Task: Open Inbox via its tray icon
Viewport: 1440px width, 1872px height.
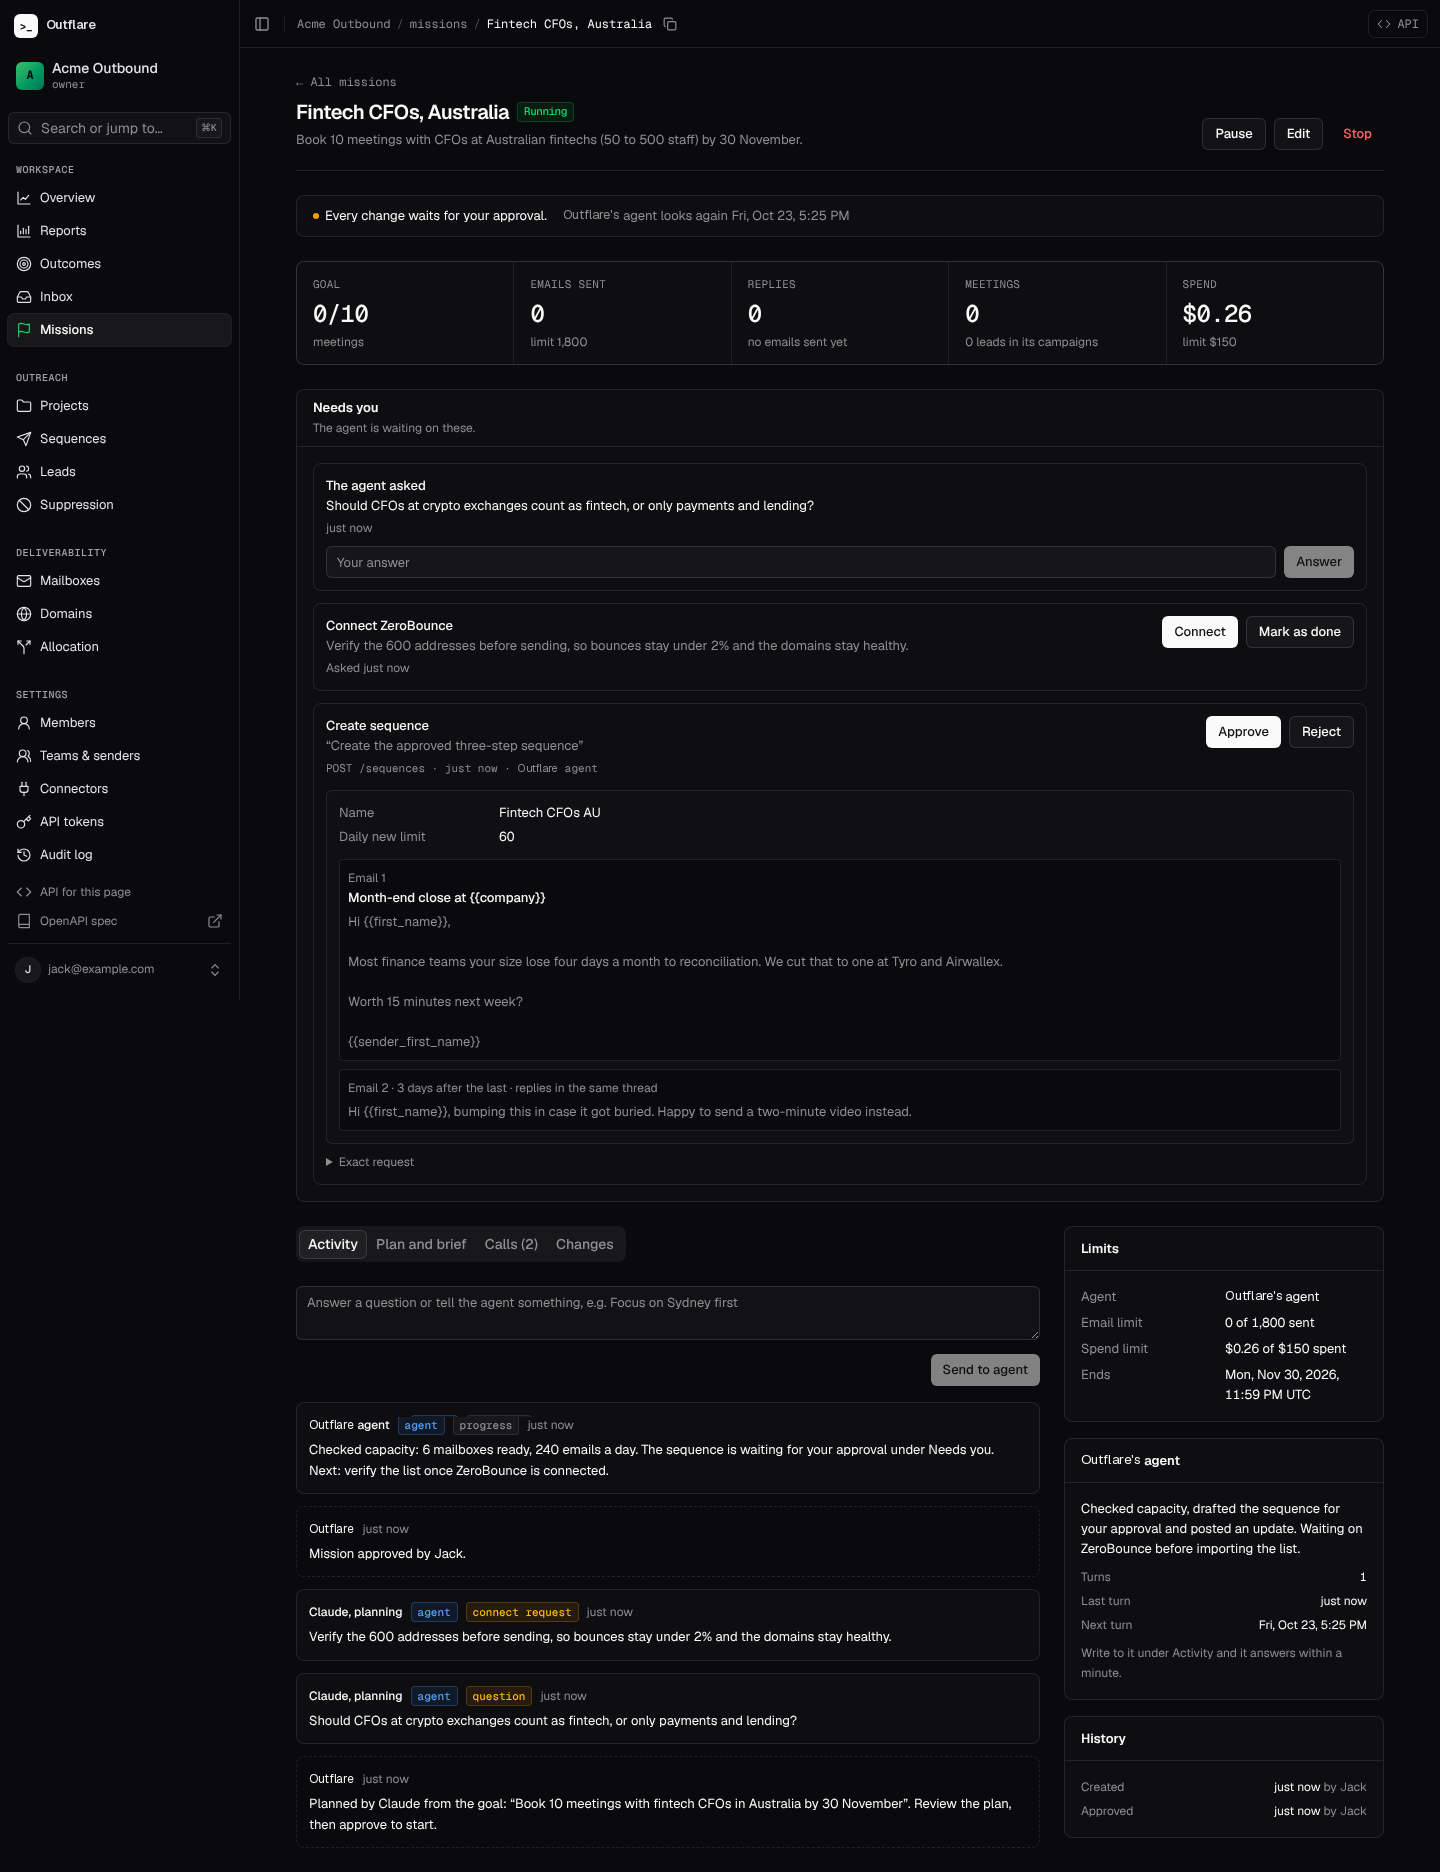Action: click(x=24, y=297)
